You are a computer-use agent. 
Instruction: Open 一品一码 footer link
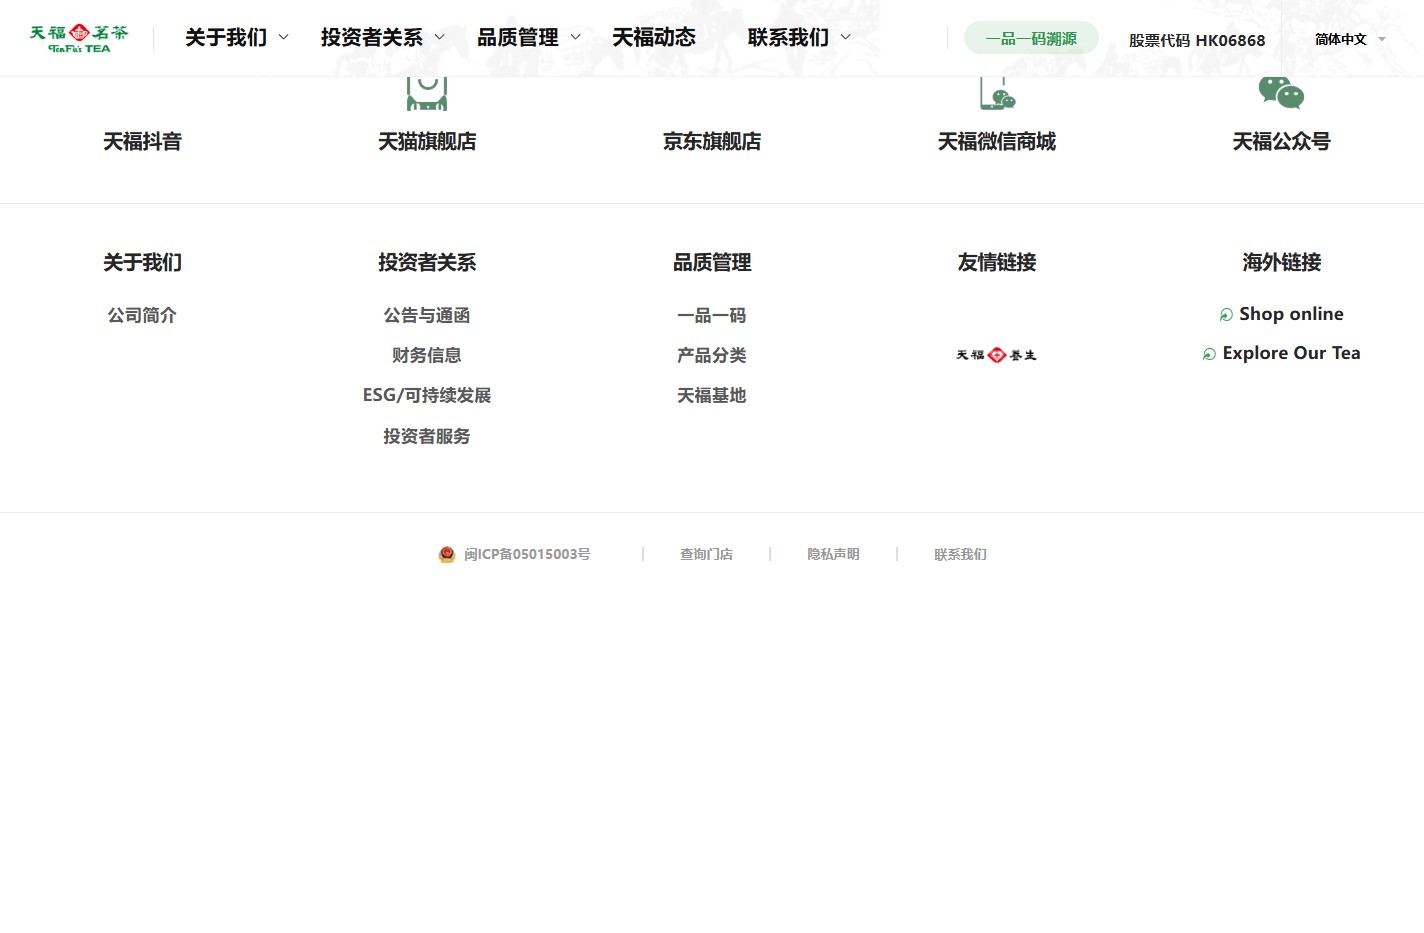click(x=712, y=315)
